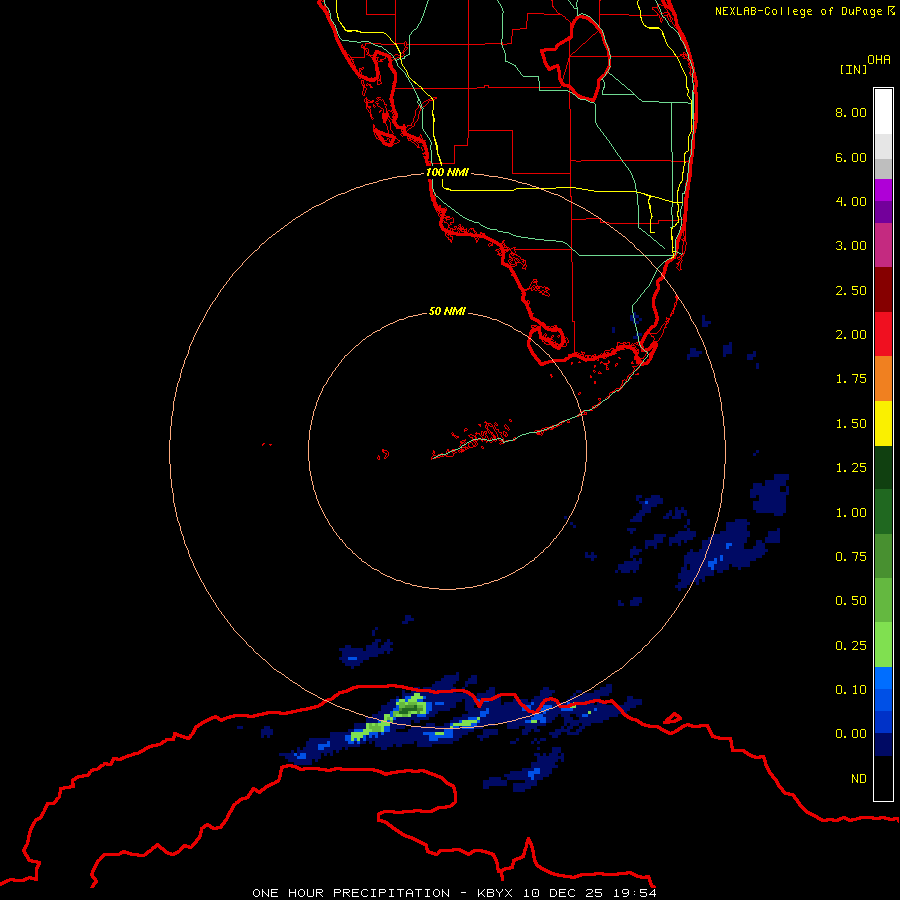Click the 100 NMI range ring label
Image resolution: width=900 pixels, height=900 pixels.
[447, 172]
